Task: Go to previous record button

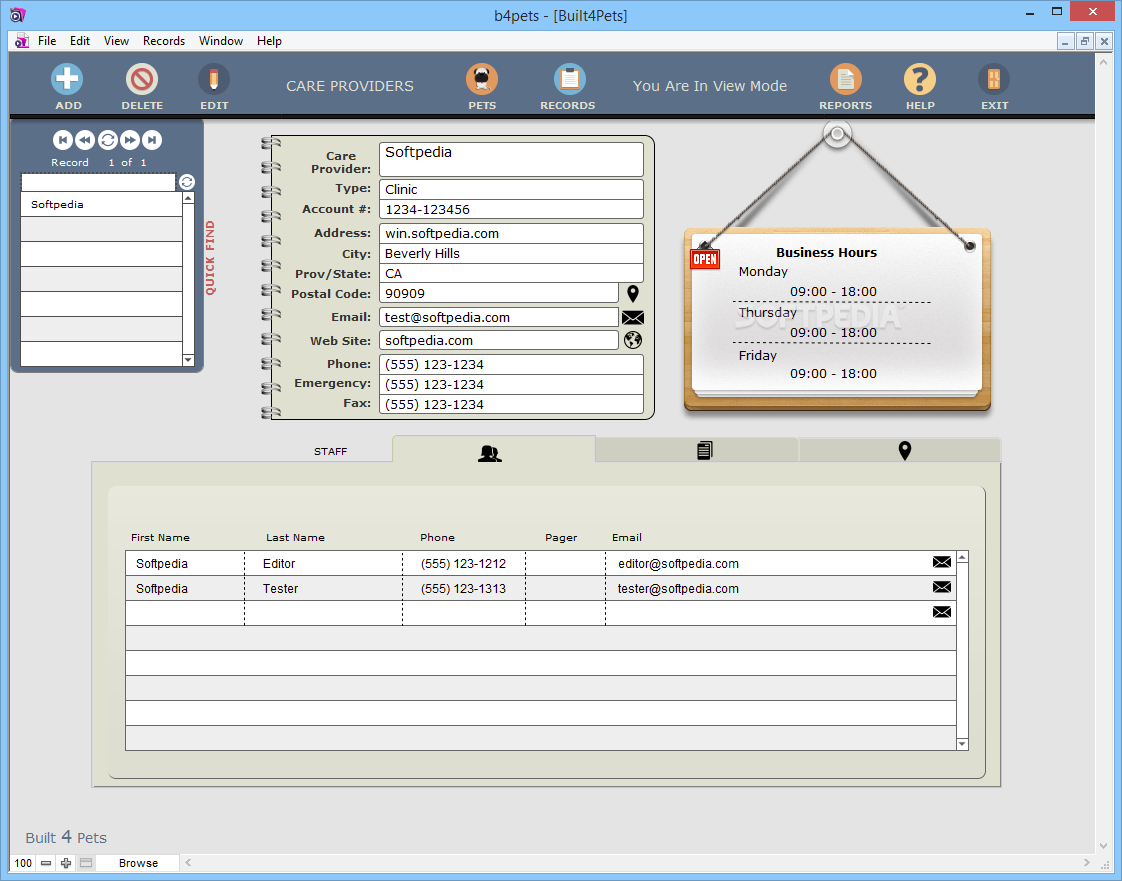Action: click(84, 140)
